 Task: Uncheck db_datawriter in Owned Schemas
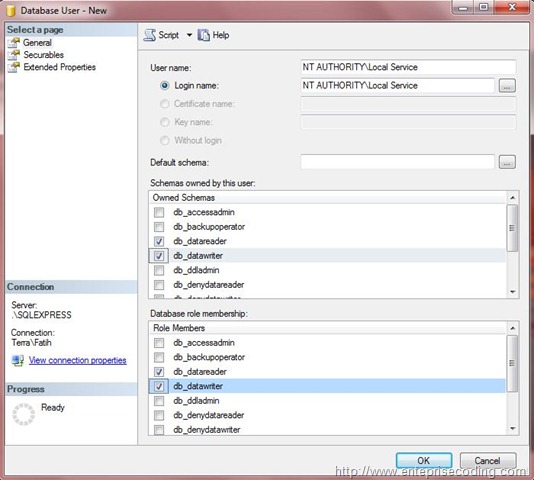click(159, 256)
